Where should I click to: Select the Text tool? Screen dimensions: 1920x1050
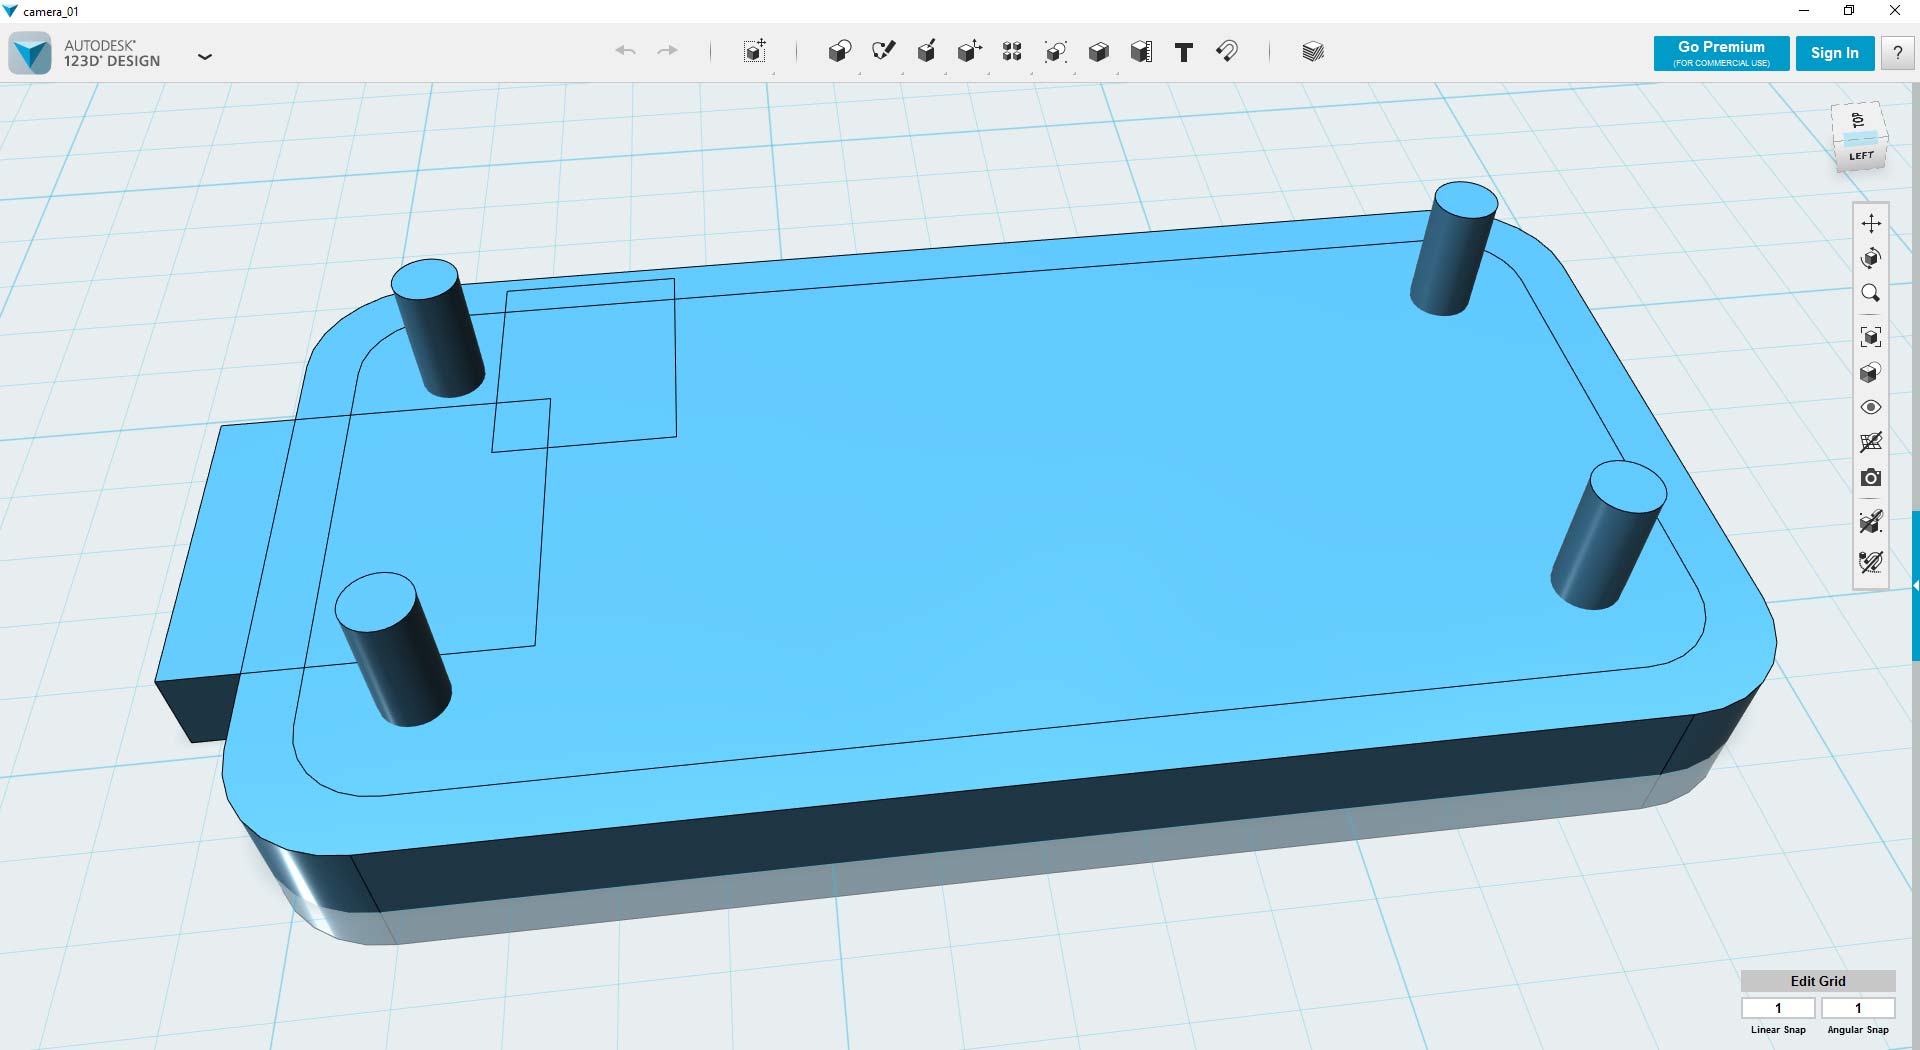[1184, 52]
